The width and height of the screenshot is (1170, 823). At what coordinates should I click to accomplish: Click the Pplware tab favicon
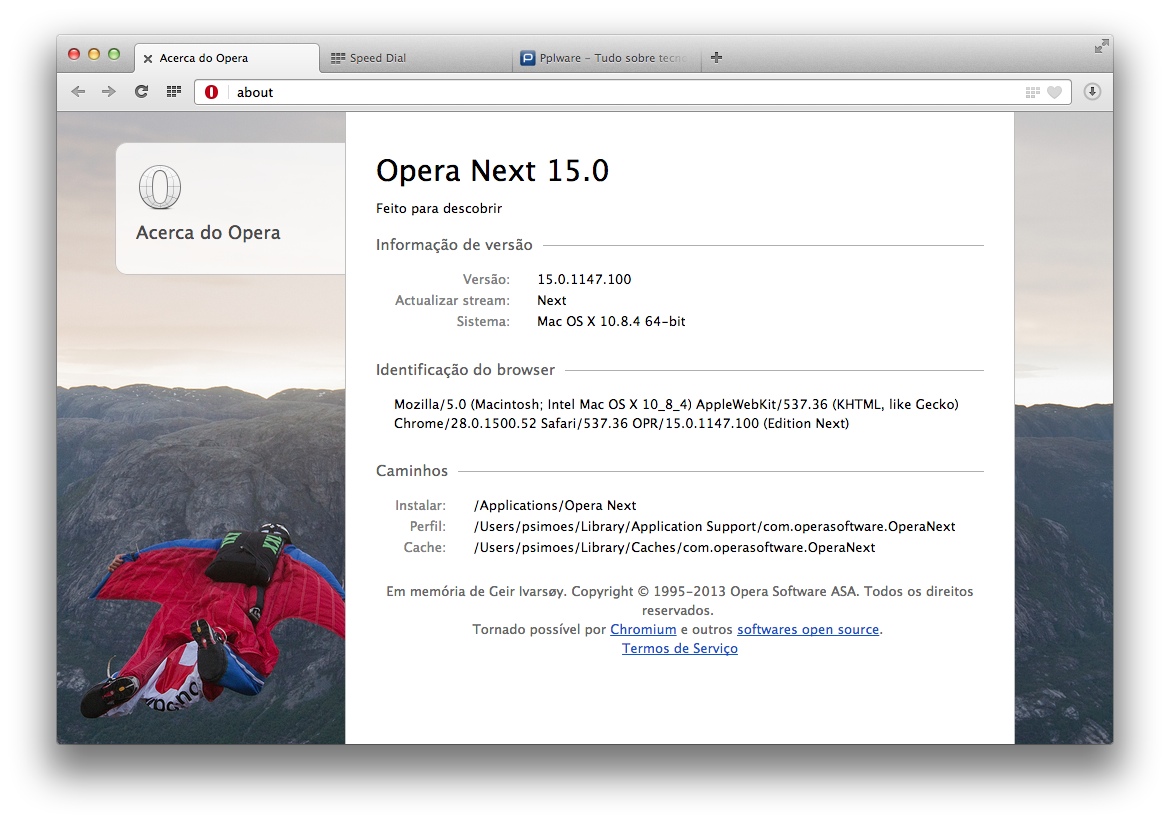point(528,57)
